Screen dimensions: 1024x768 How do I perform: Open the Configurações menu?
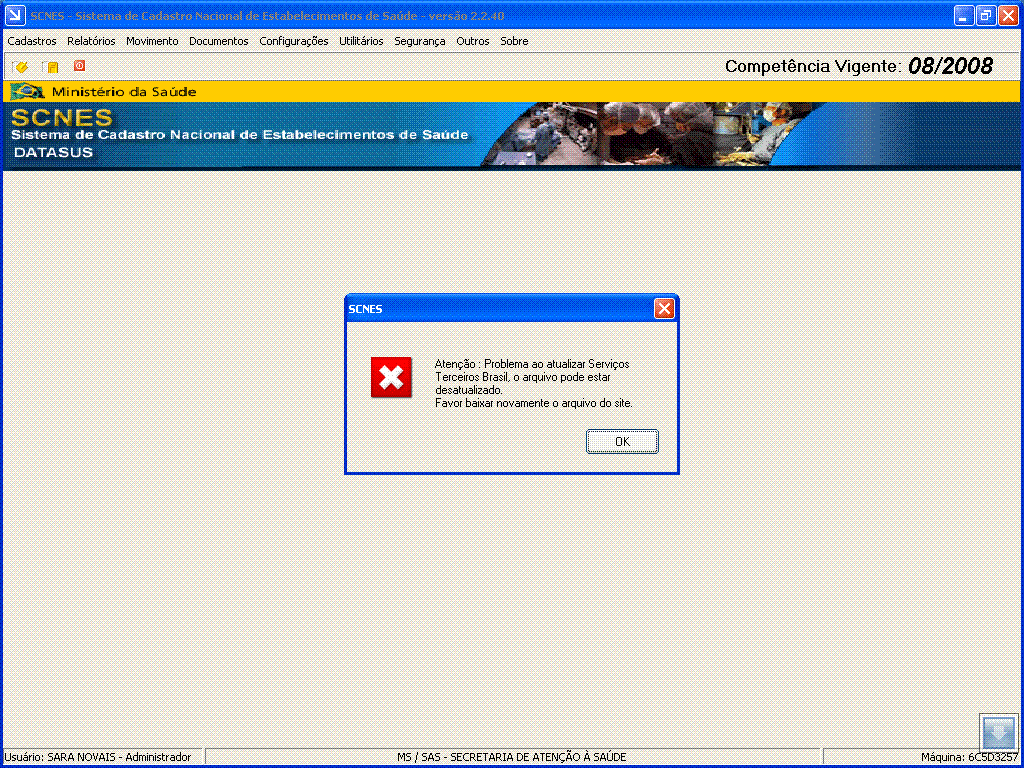pos(292,41)
